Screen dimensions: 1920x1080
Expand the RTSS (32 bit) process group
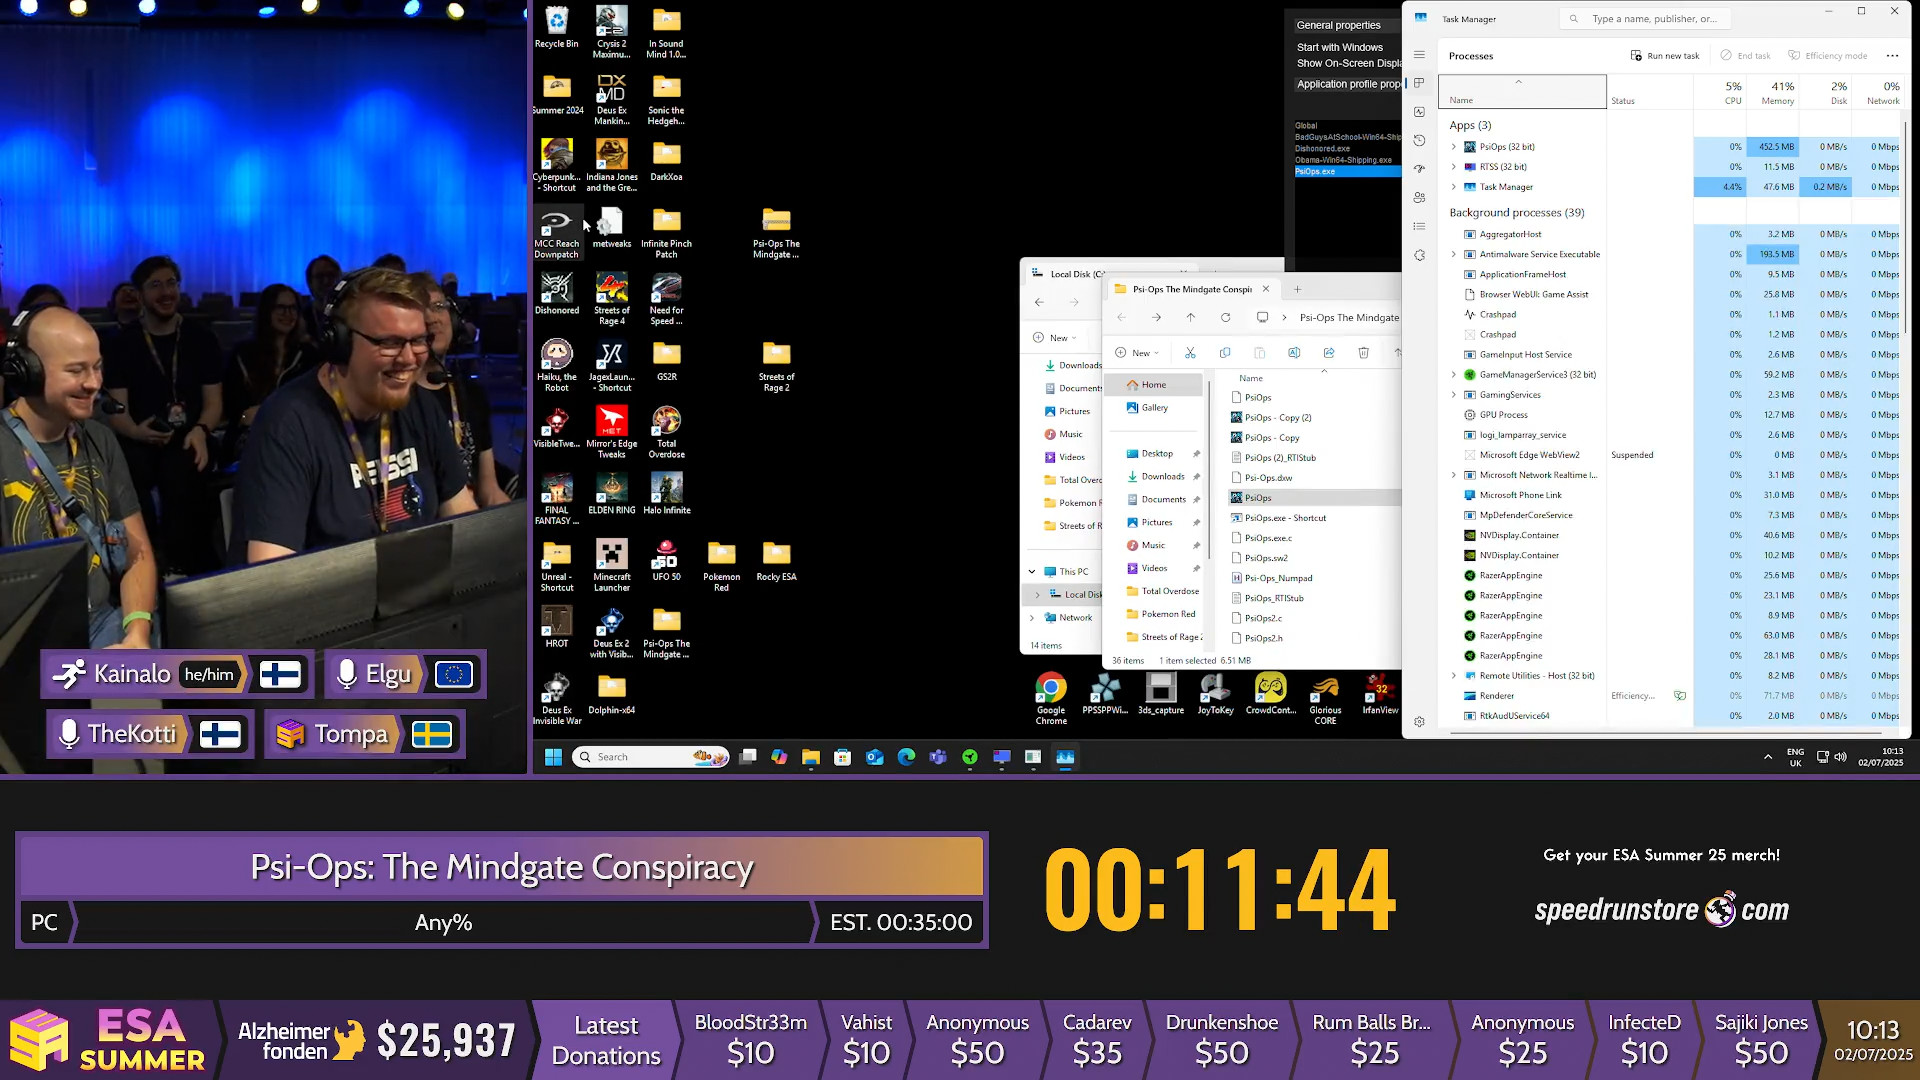(x=1454, y=167)
